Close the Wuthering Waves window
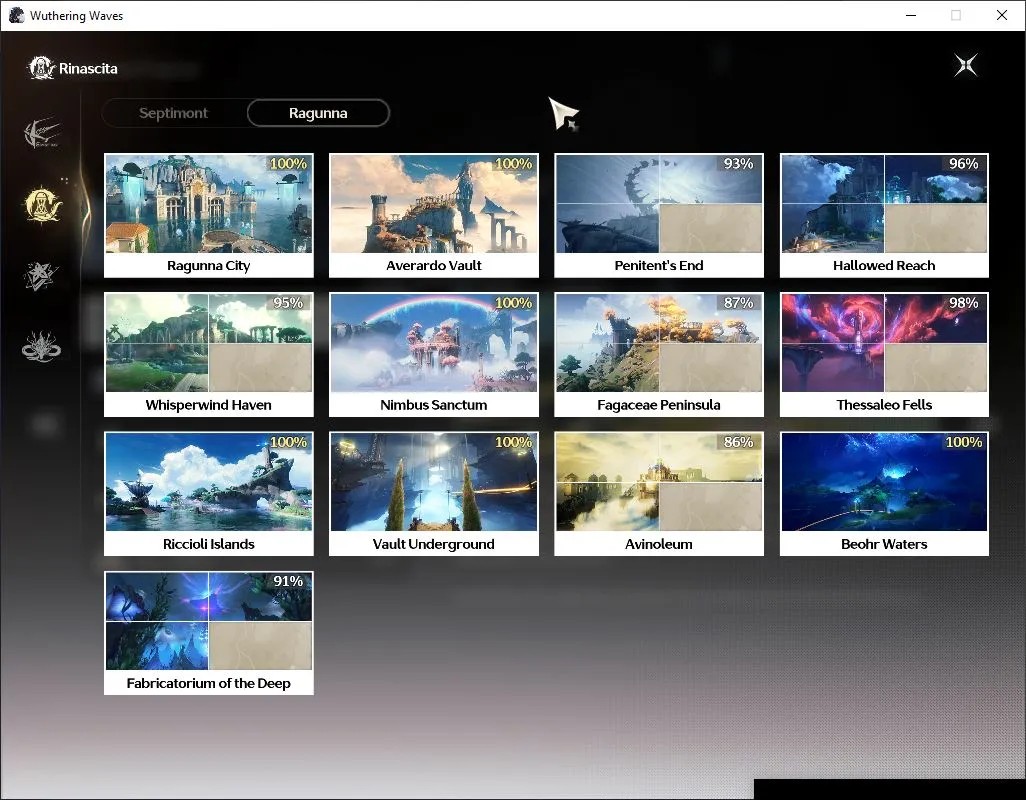The height and width of the screenshot is (800, 1026). click(1002, 15)
